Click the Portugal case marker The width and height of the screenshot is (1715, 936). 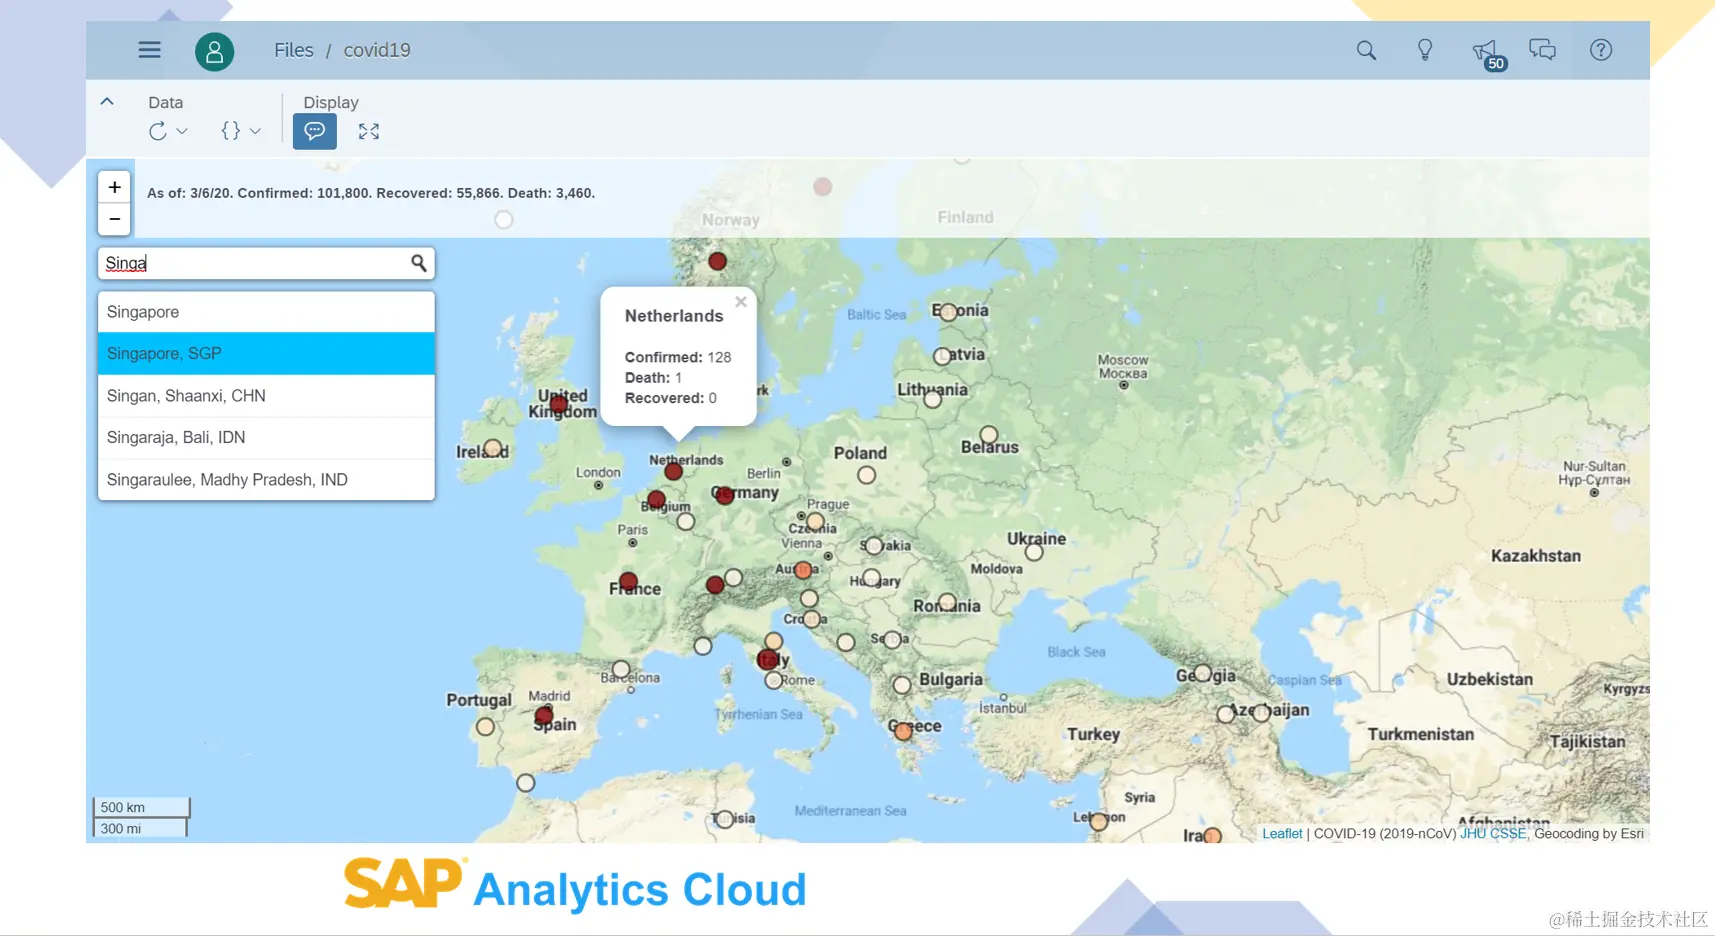click(x=485, y=726)
